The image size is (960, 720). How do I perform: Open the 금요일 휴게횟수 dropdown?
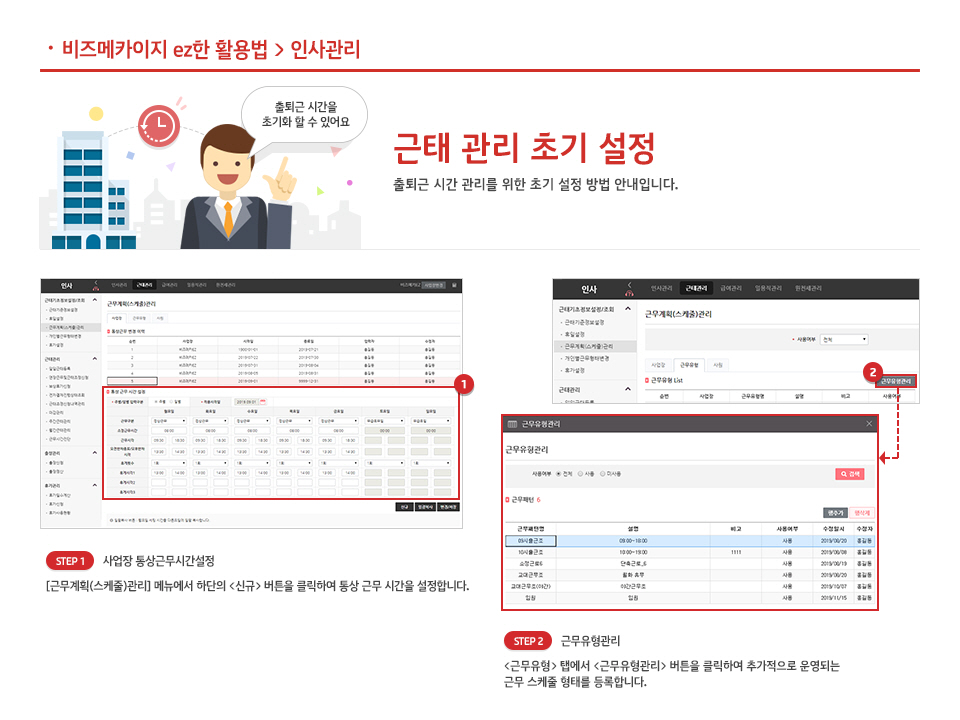(x=337, y=463)
